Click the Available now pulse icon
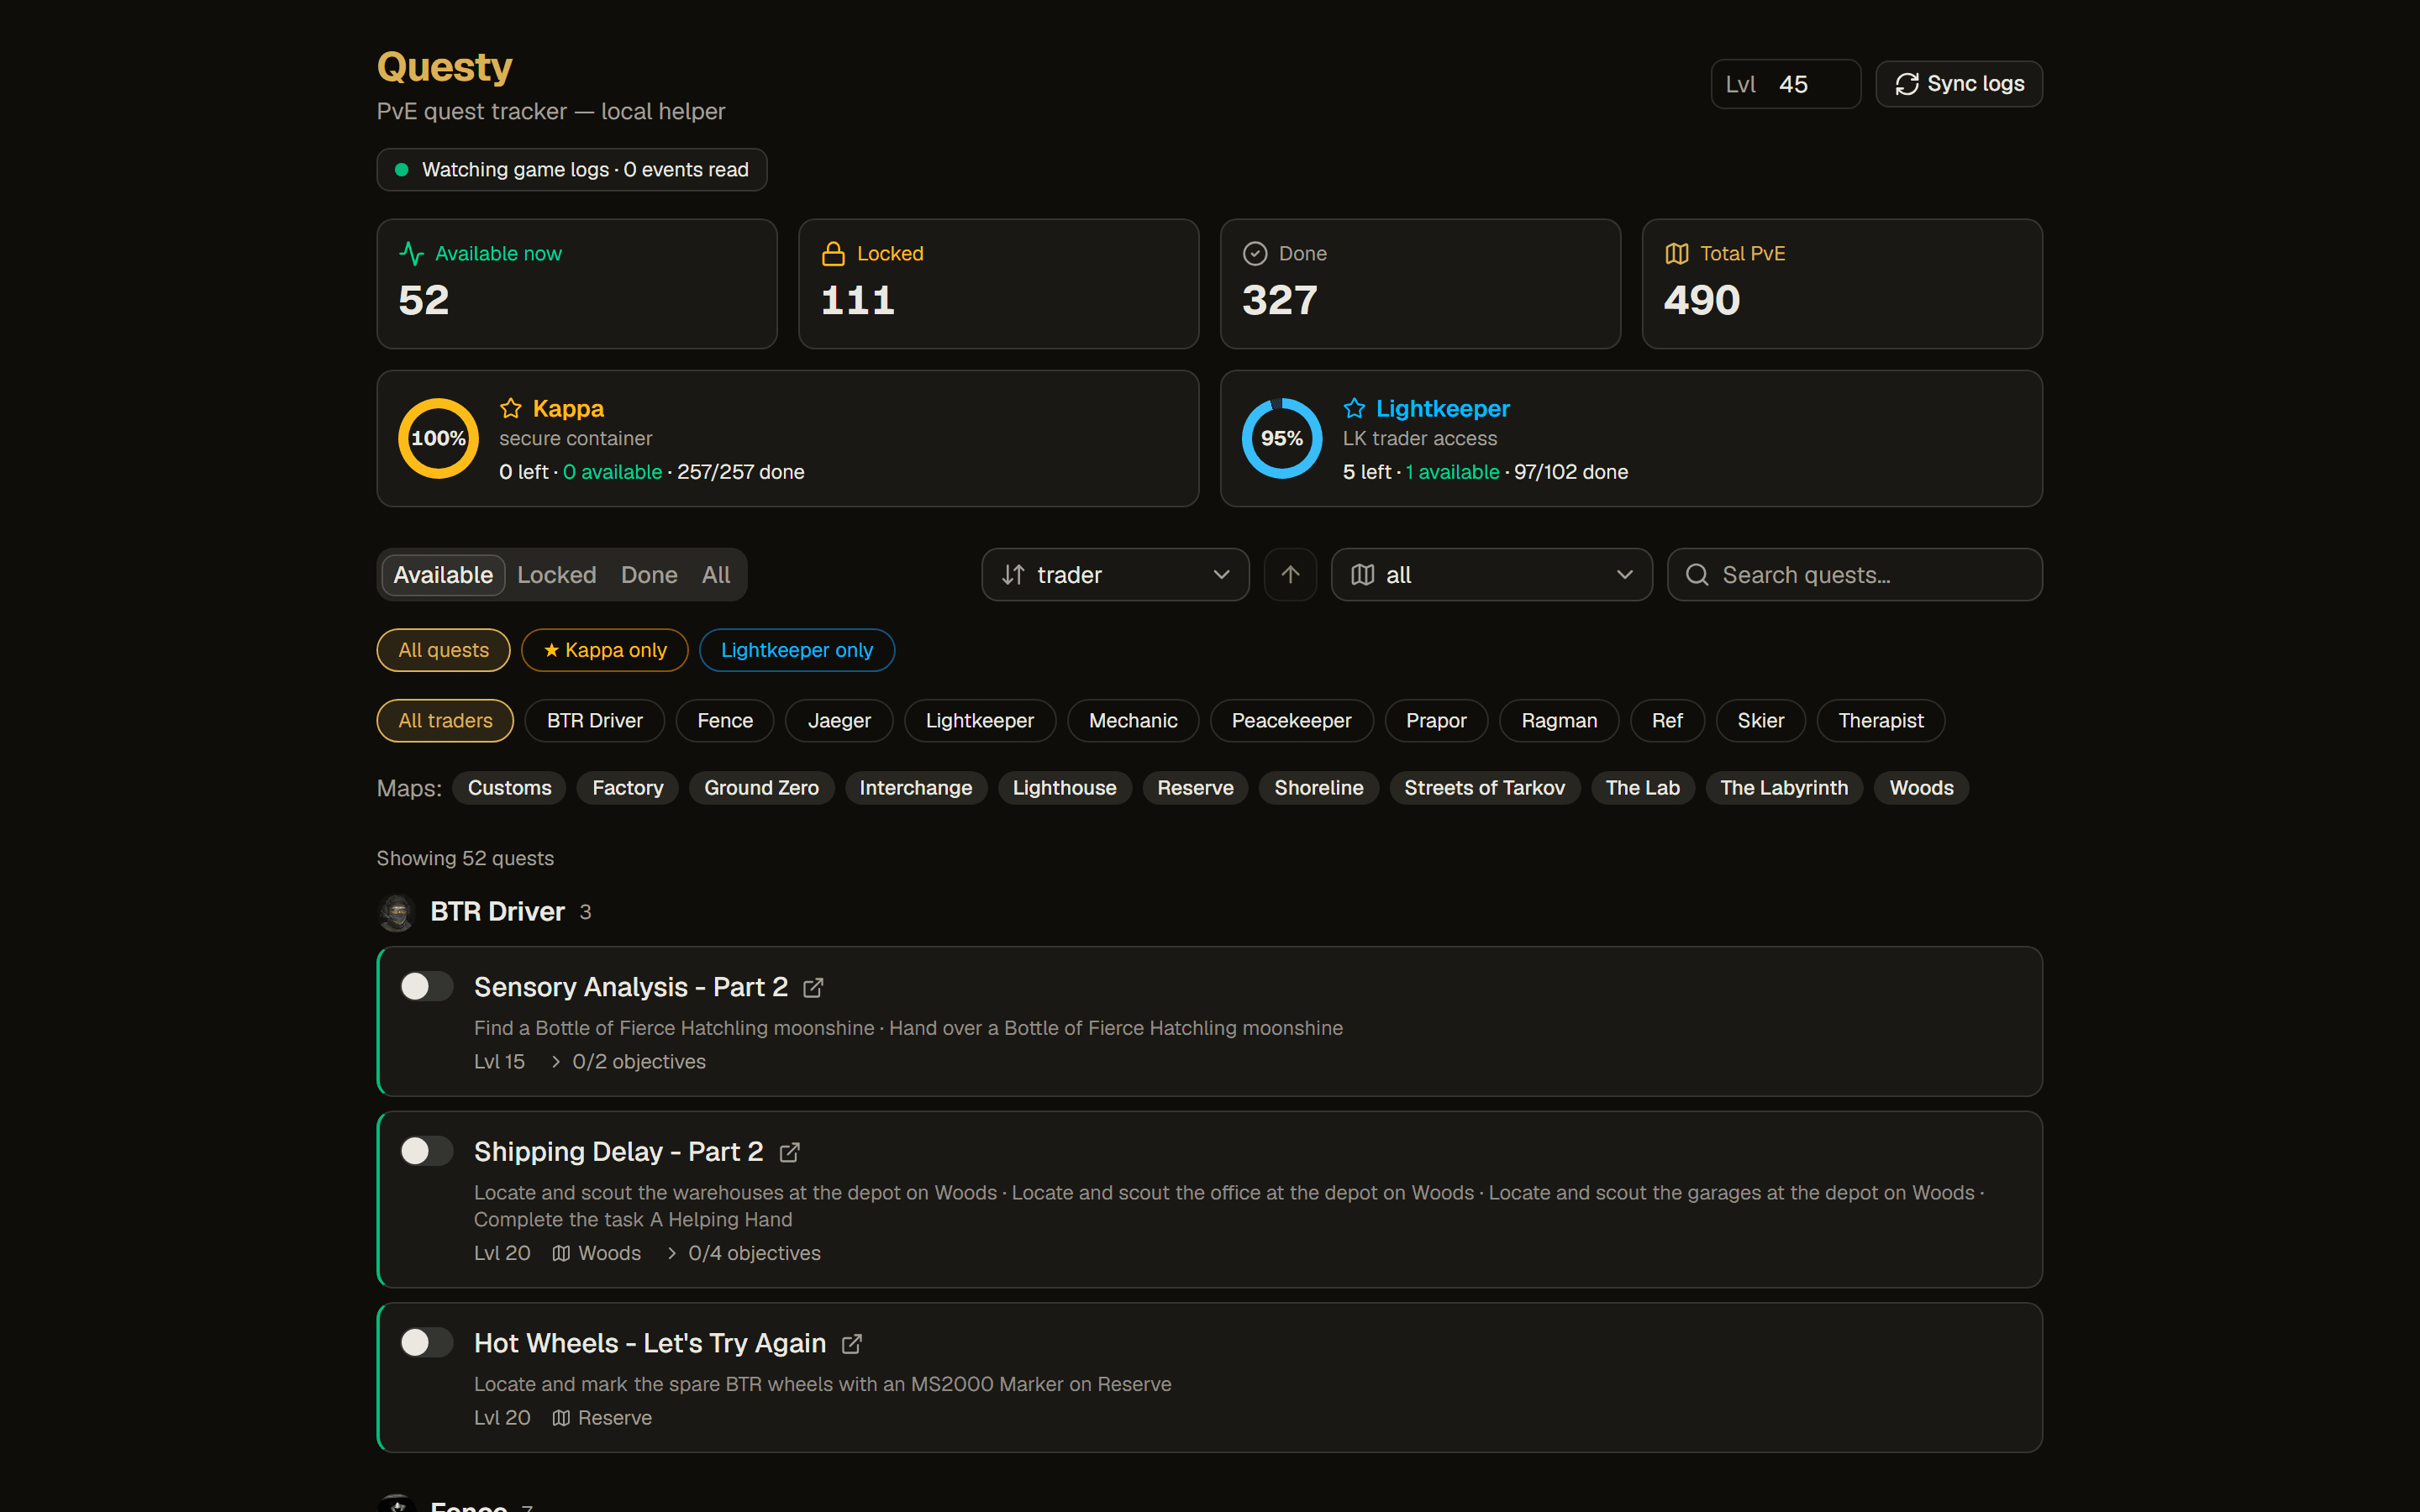The height and width of the screenshot is (1512, 2420). (411, 253)
